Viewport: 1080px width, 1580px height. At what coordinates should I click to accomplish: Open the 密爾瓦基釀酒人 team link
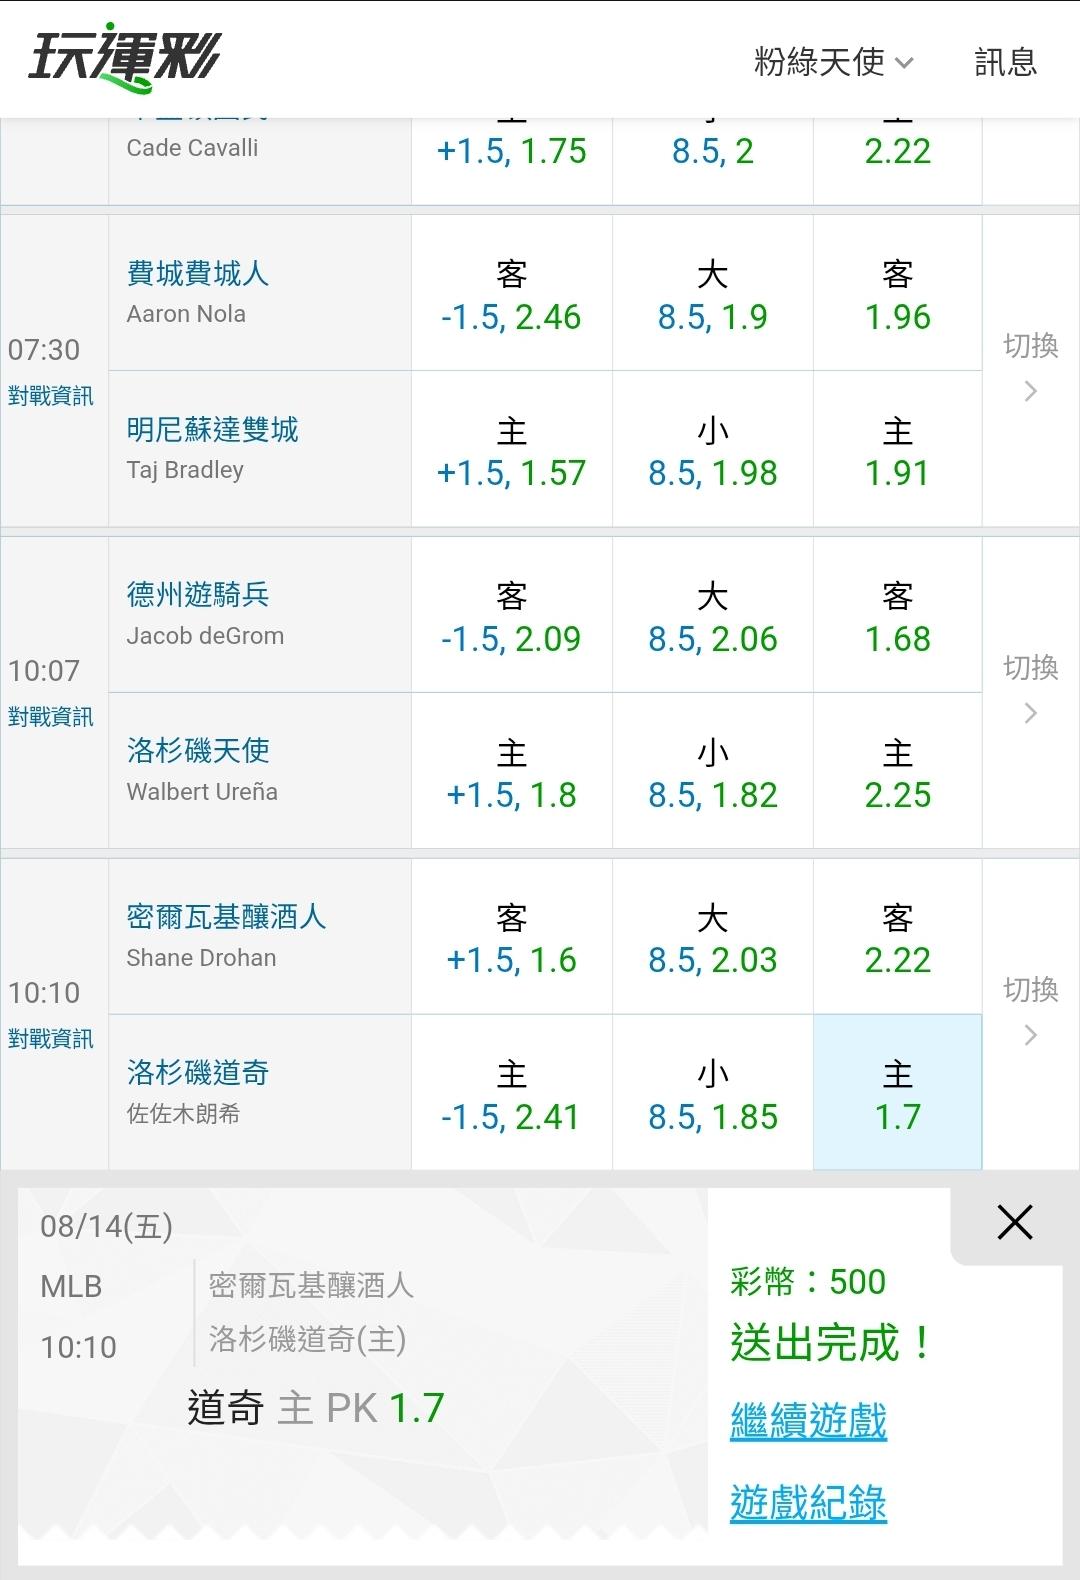pyautogui.click(x=226, y=916)
